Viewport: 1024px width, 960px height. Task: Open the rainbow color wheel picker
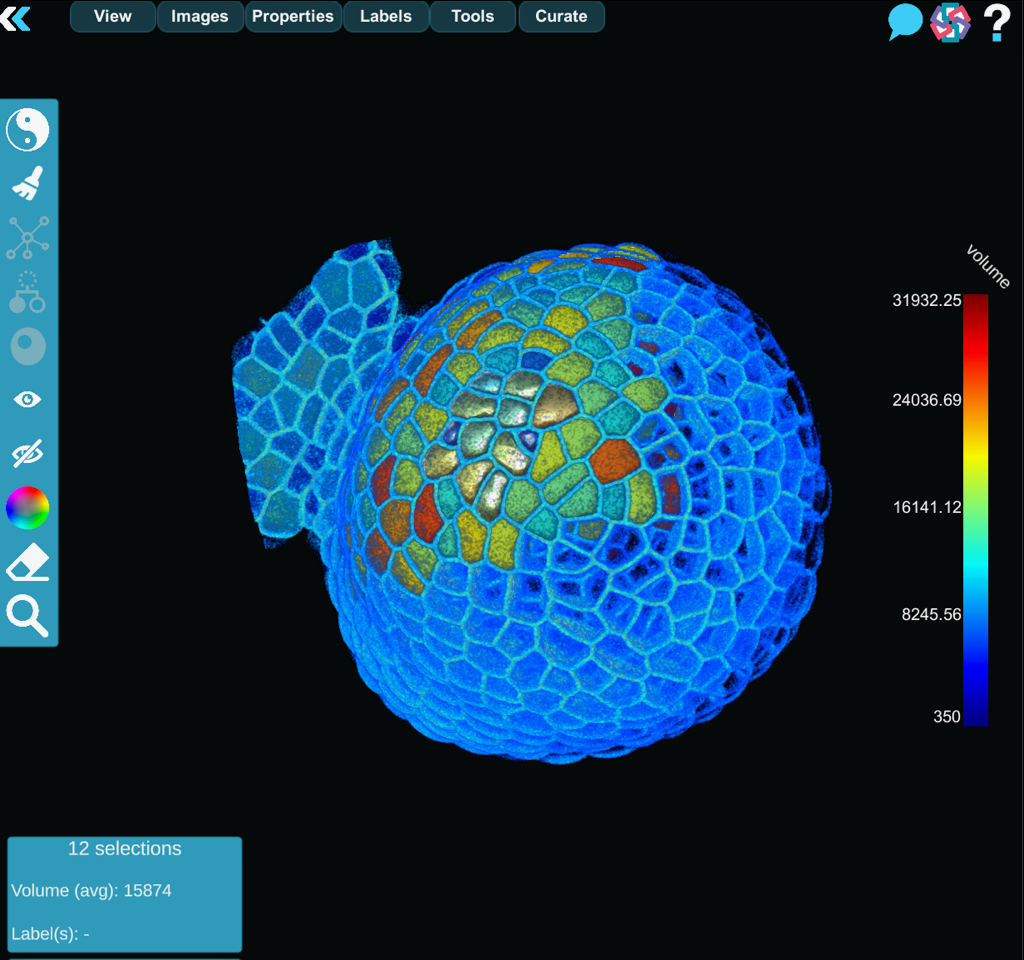point(27,507)
